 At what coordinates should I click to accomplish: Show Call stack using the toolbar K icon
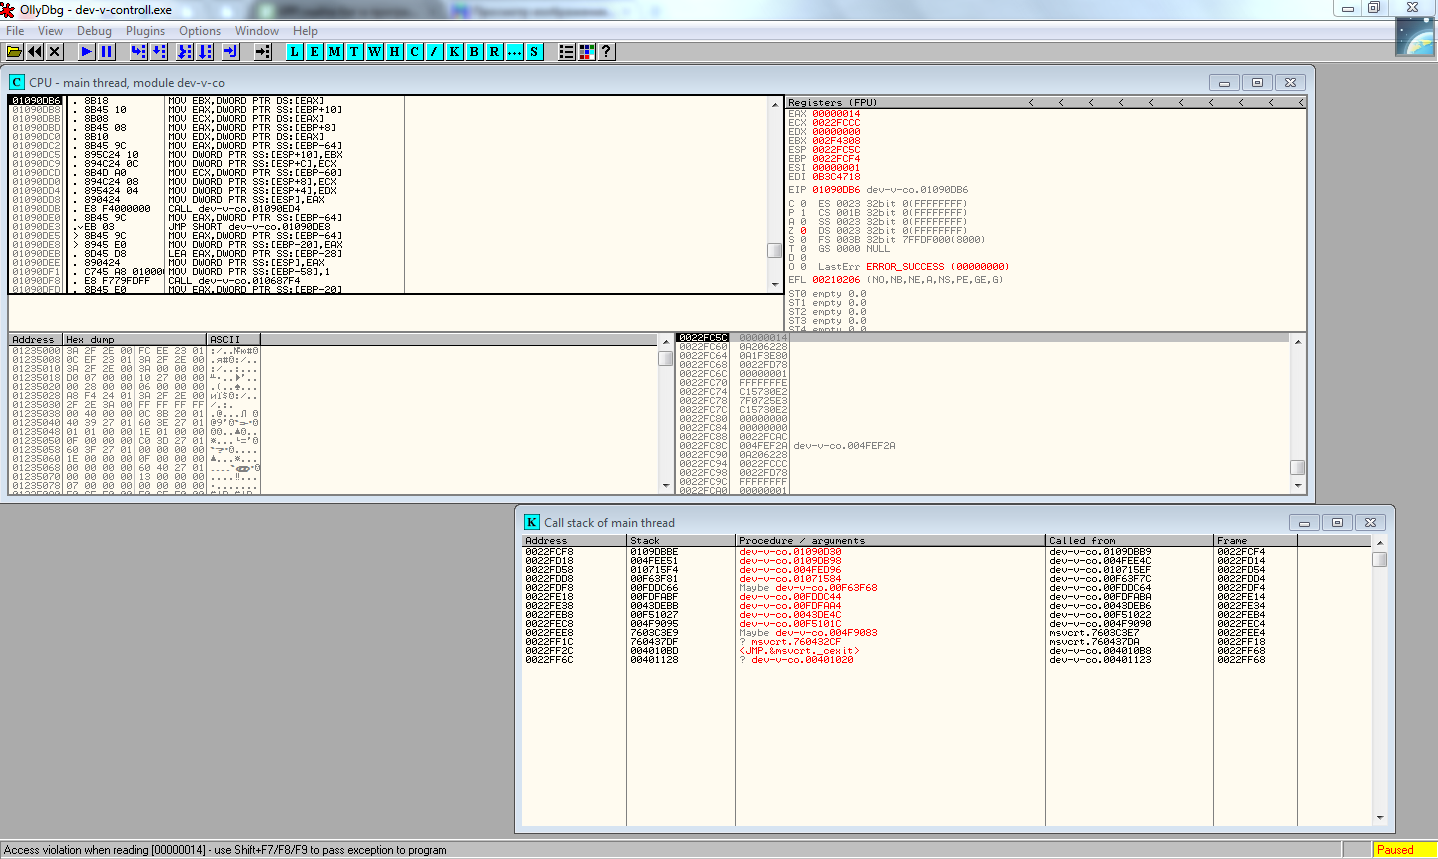coord(455,51)
